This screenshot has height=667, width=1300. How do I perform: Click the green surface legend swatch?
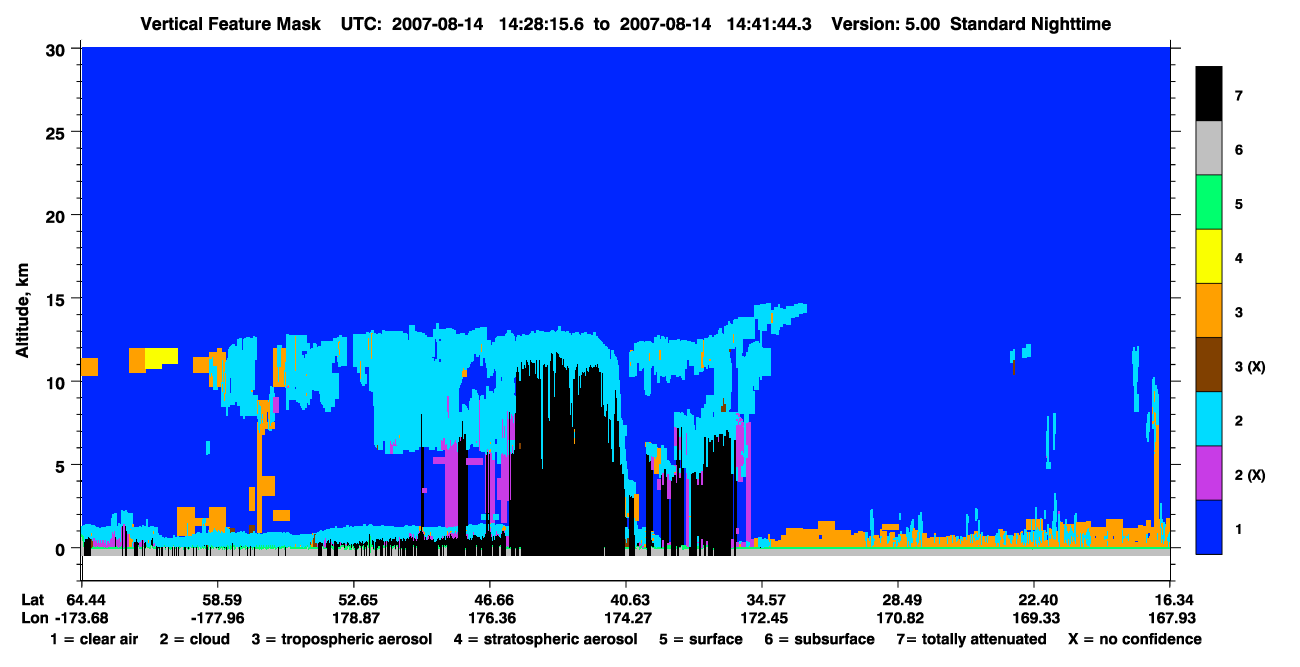(x=1208, y=202)
